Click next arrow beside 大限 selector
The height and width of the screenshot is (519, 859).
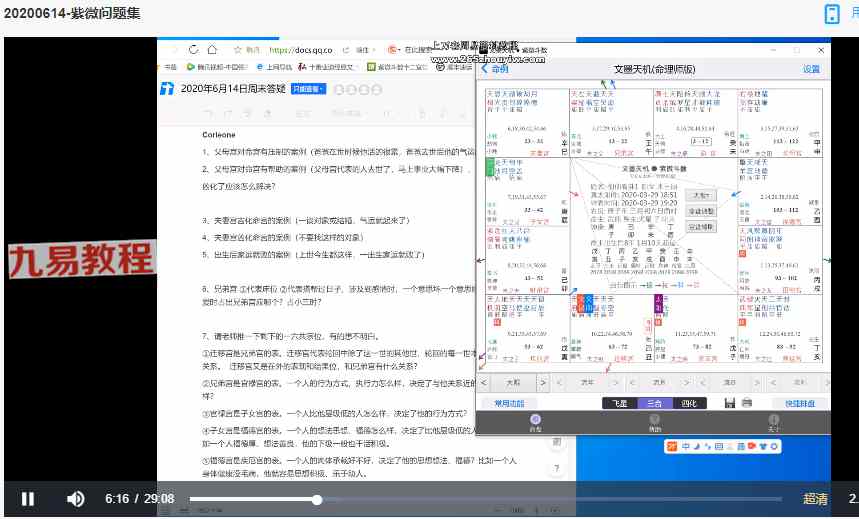pyautogui.click(x=543, y=382)
